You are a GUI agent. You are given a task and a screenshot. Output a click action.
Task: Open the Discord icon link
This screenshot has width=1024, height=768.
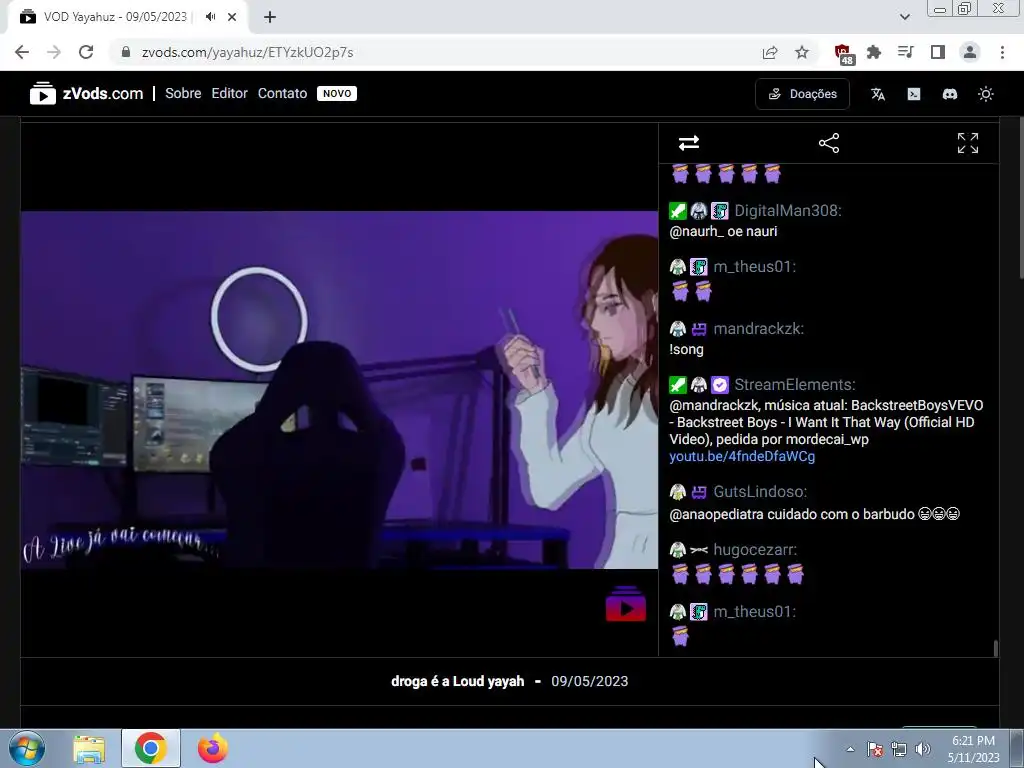point(950,94)
